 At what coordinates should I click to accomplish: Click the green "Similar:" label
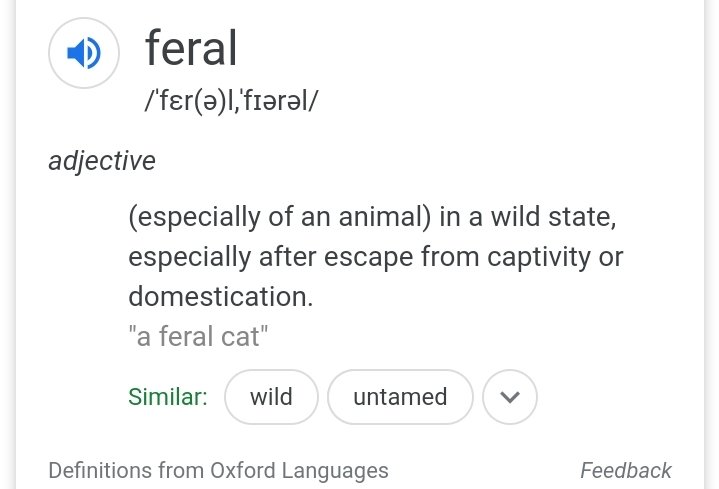[x=167, y=397]
